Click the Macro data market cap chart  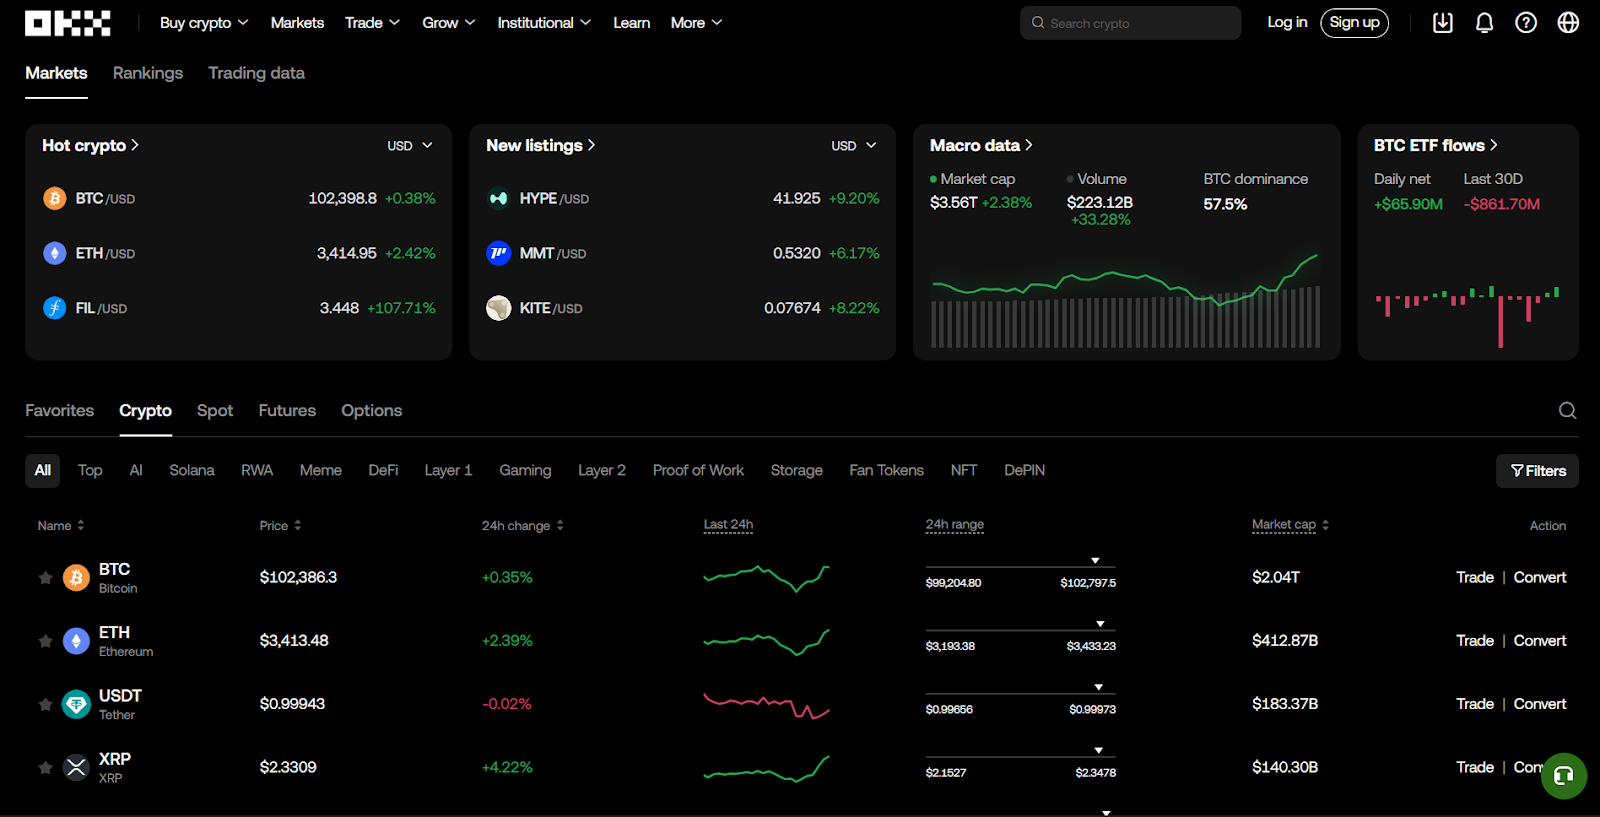[1126, 300]
